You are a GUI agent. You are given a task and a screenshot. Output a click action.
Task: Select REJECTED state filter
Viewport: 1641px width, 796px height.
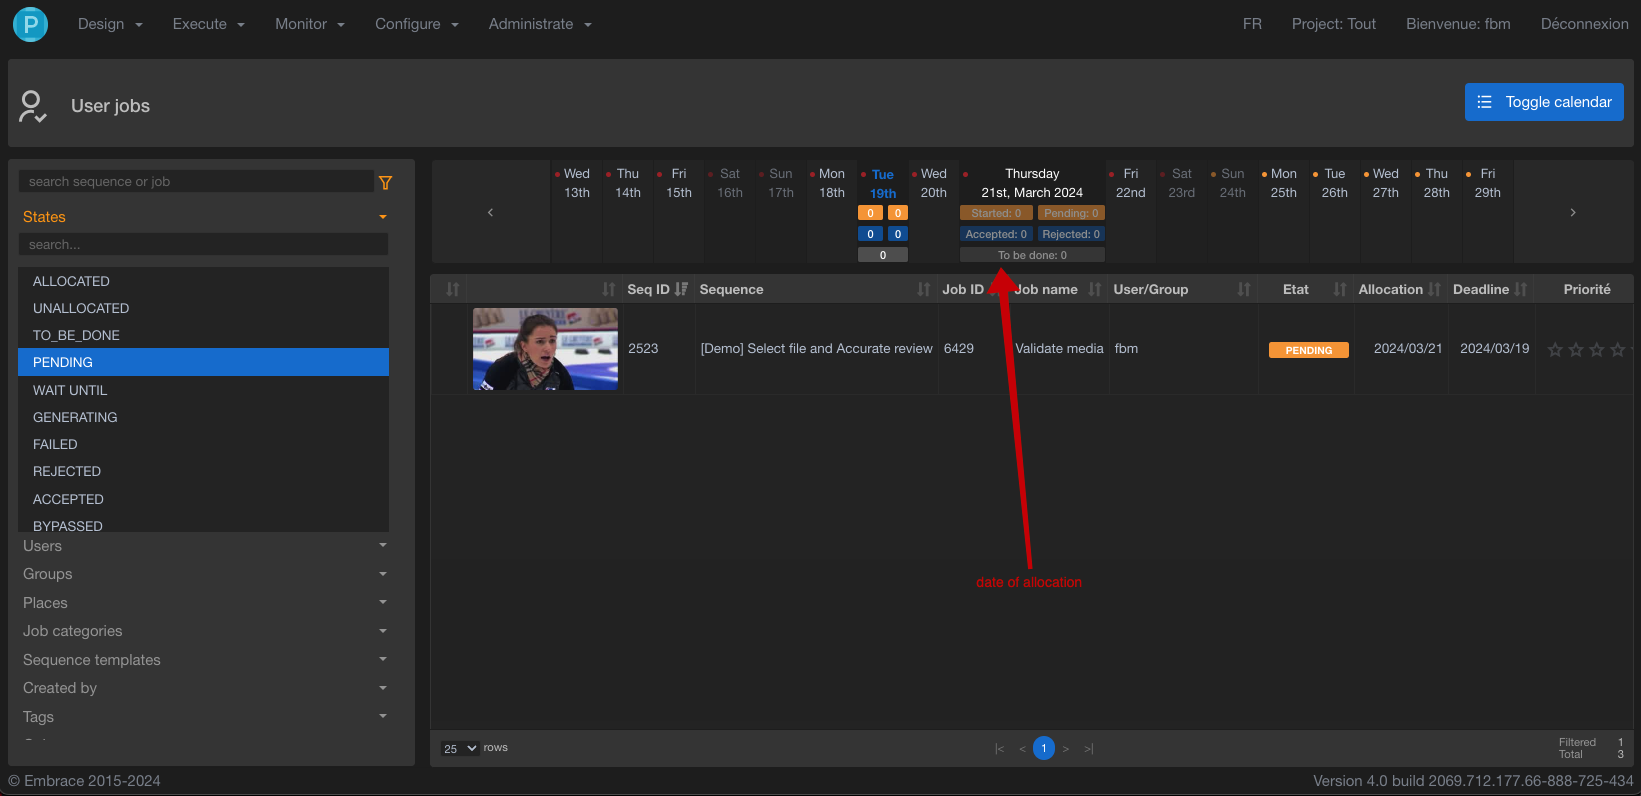pyautogui.click(x=203, y=471)
